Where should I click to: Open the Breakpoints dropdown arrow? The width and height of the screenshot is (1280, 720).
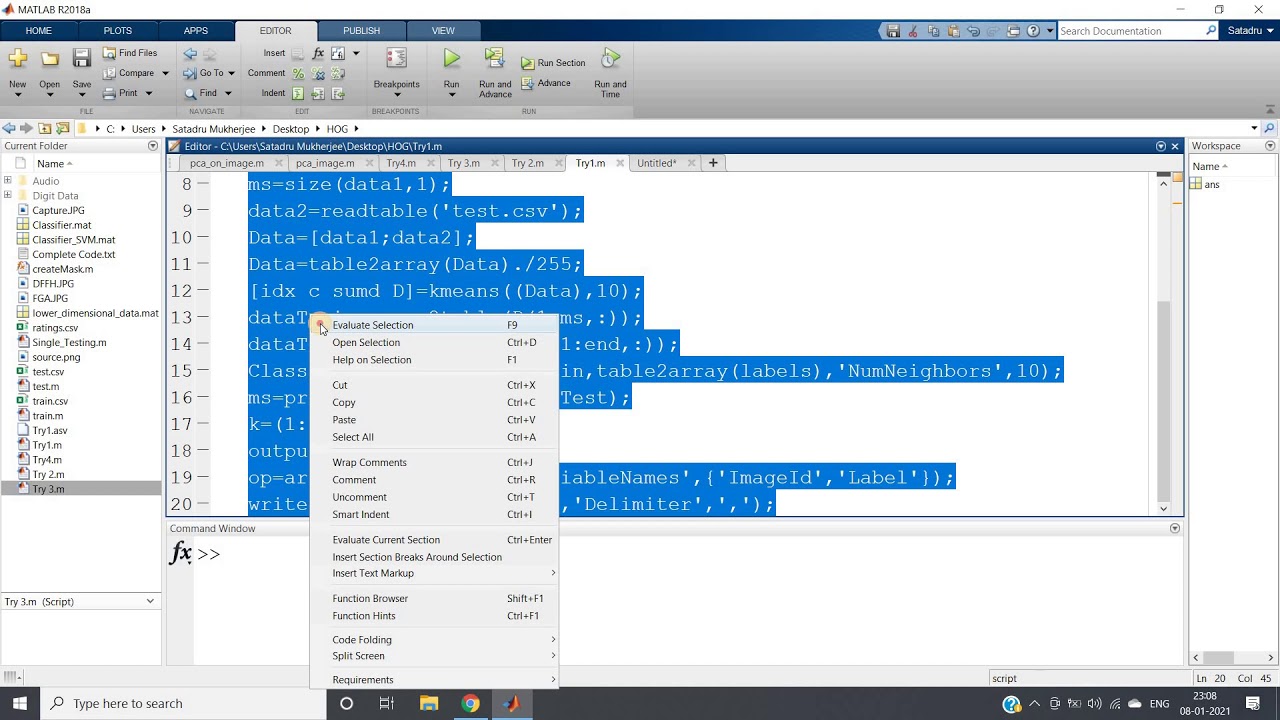pos(396,95)
